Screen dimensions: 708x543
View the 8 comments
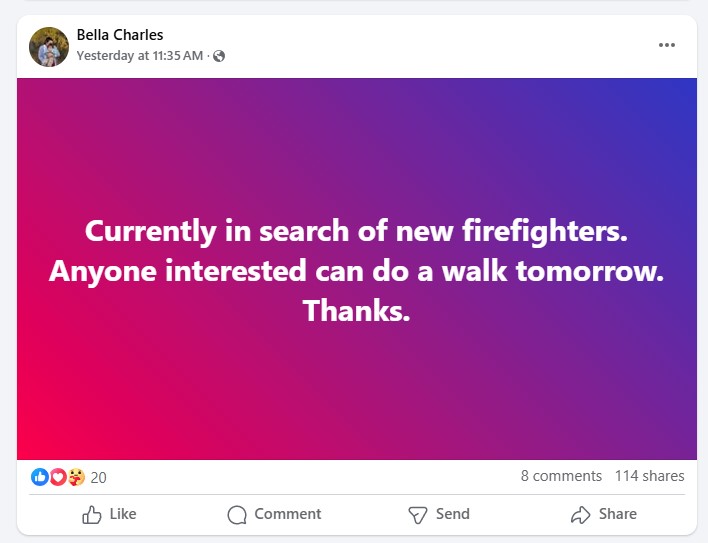[x=561, y=476]
